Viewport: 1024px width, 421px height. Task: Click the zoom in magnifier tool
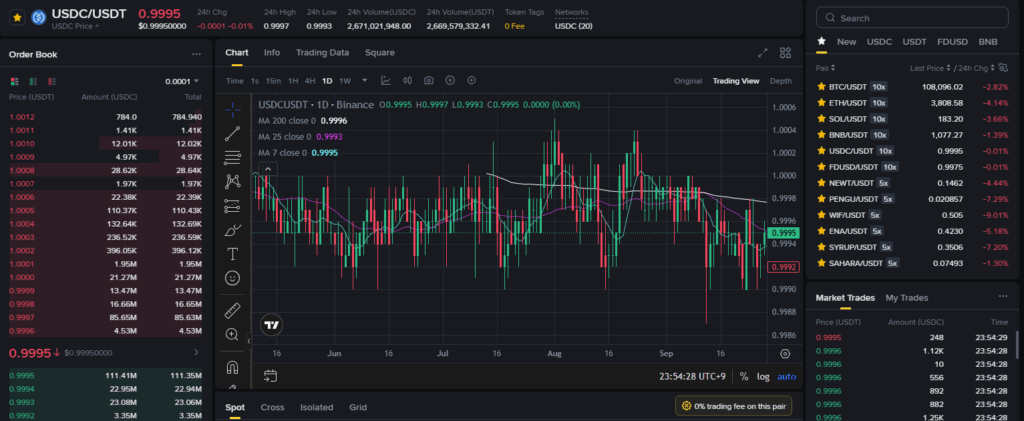pyautogui.click(x=233, y=334)
